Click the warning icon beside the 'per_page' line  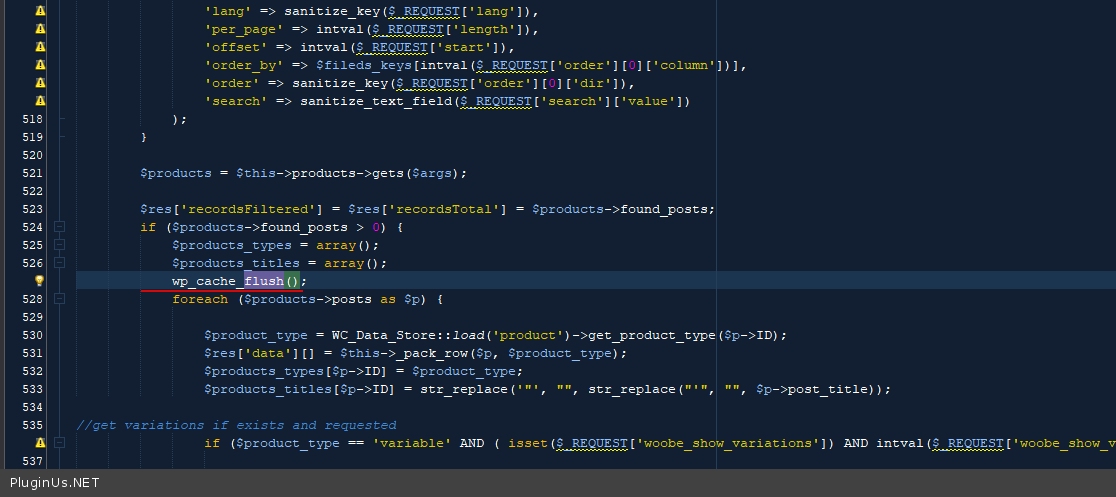point(40,29)
